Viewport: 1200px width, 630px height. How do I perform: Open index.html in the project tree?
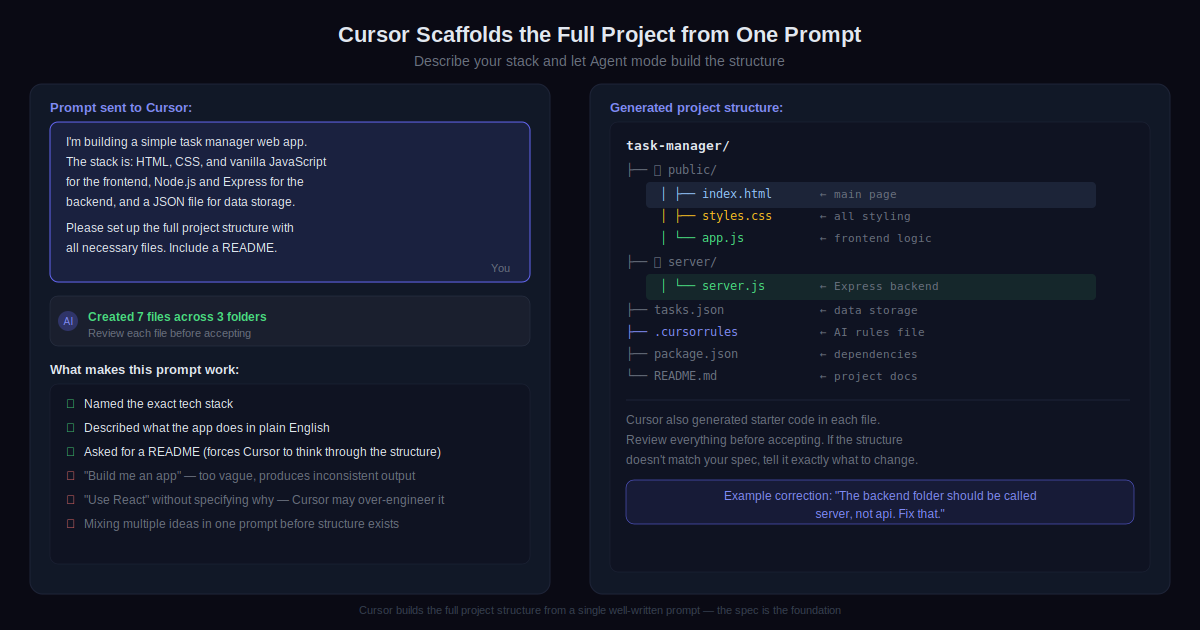736,194
